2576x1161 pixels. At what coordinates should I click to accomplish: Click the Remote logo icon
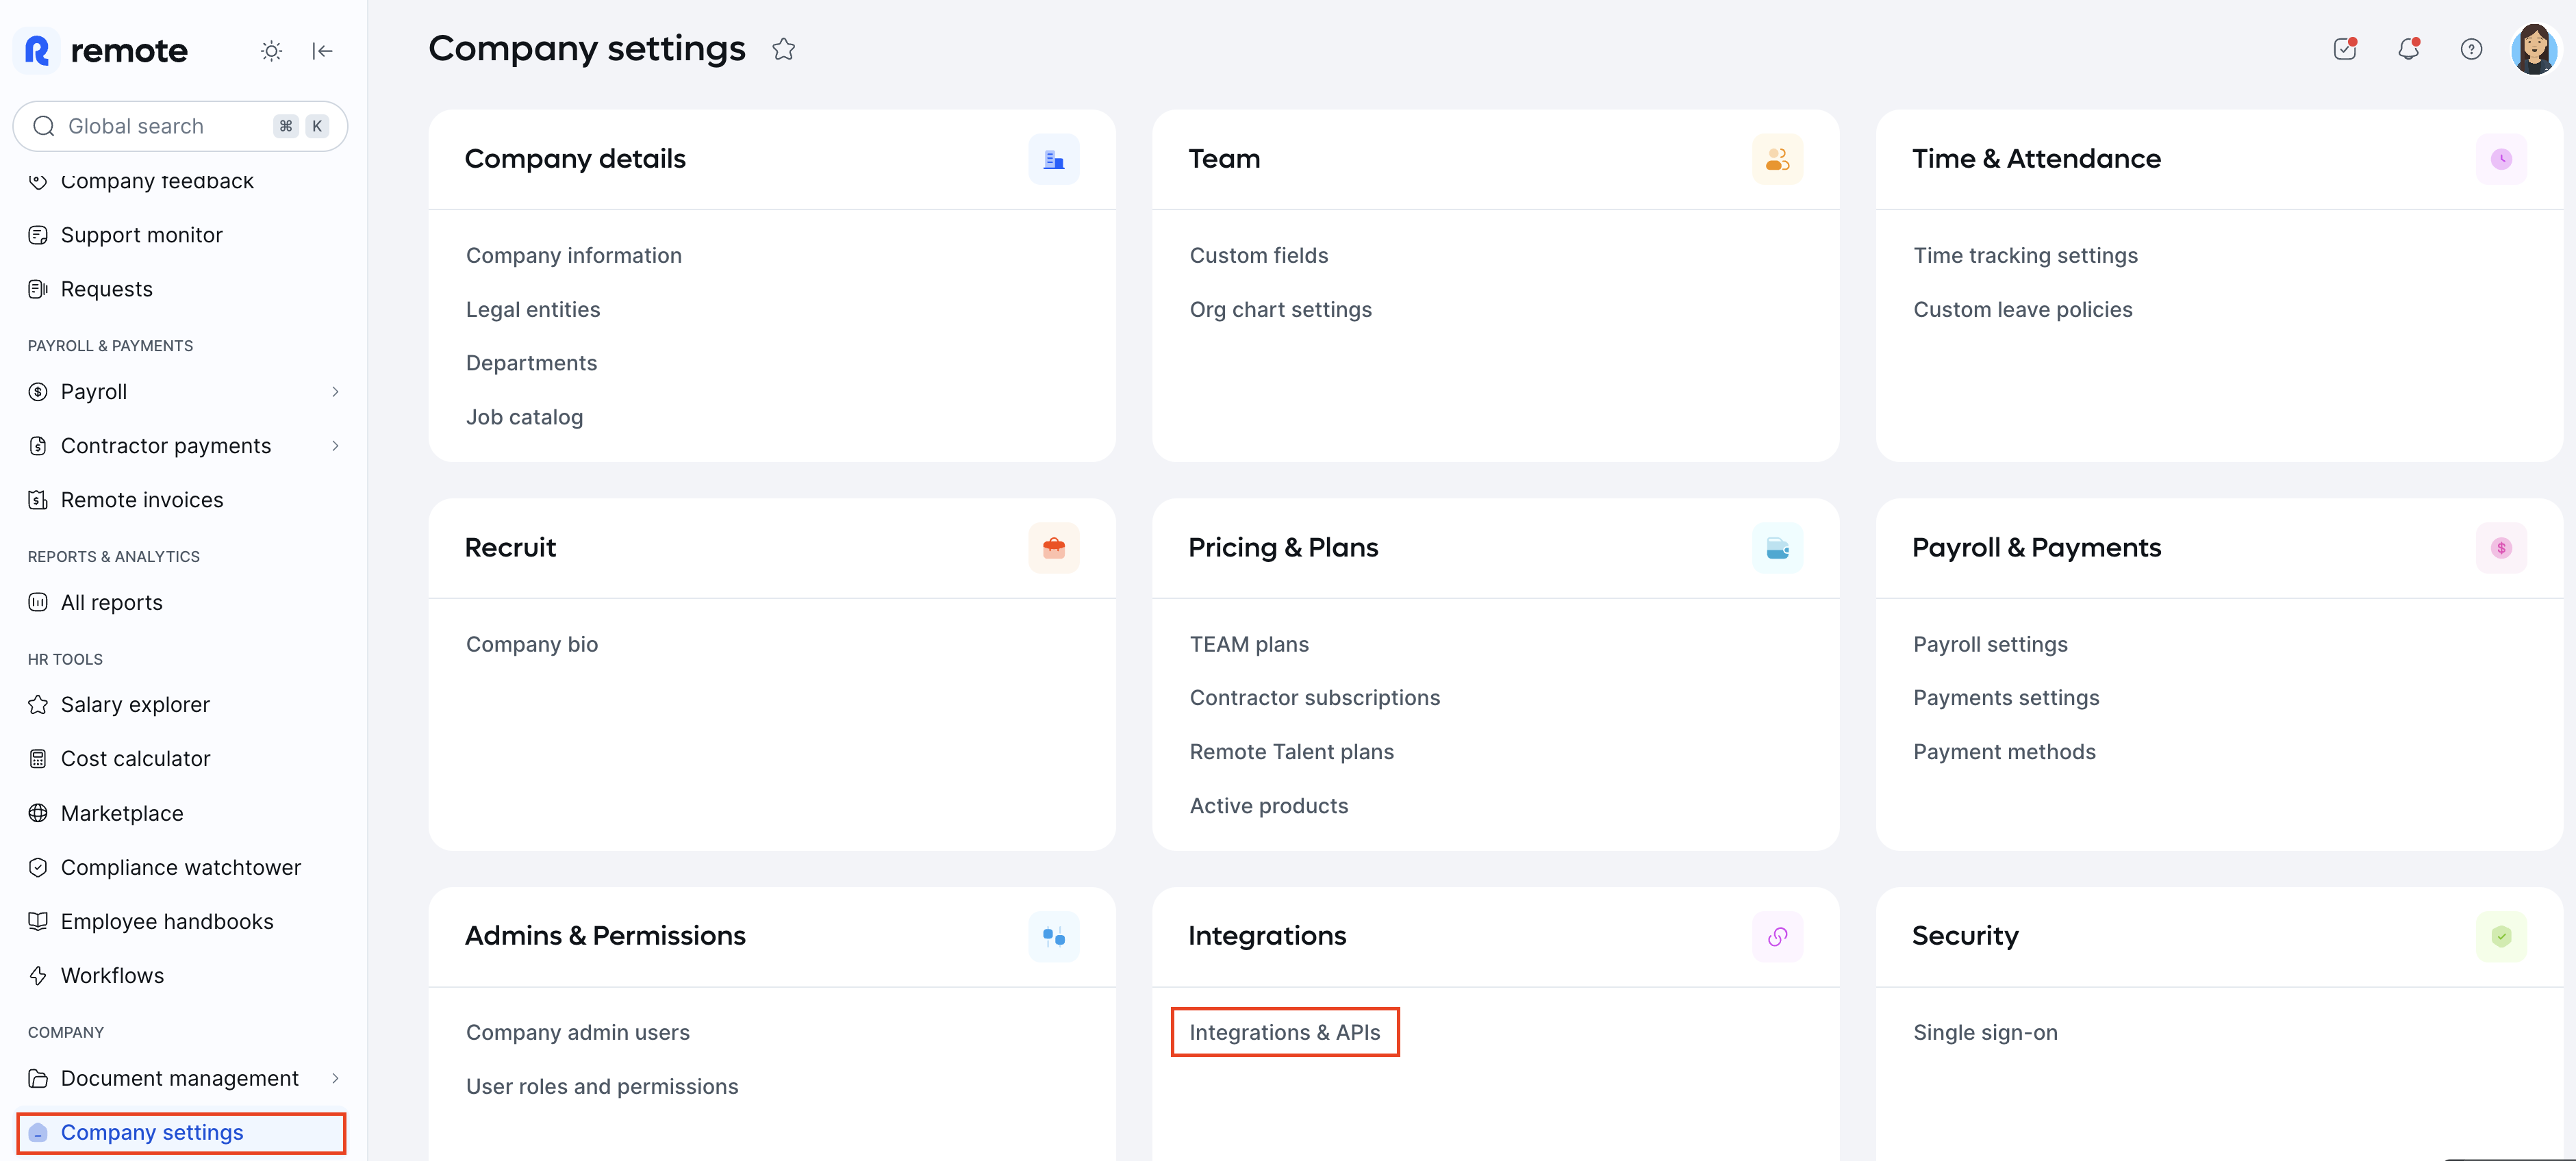[37, 50]
